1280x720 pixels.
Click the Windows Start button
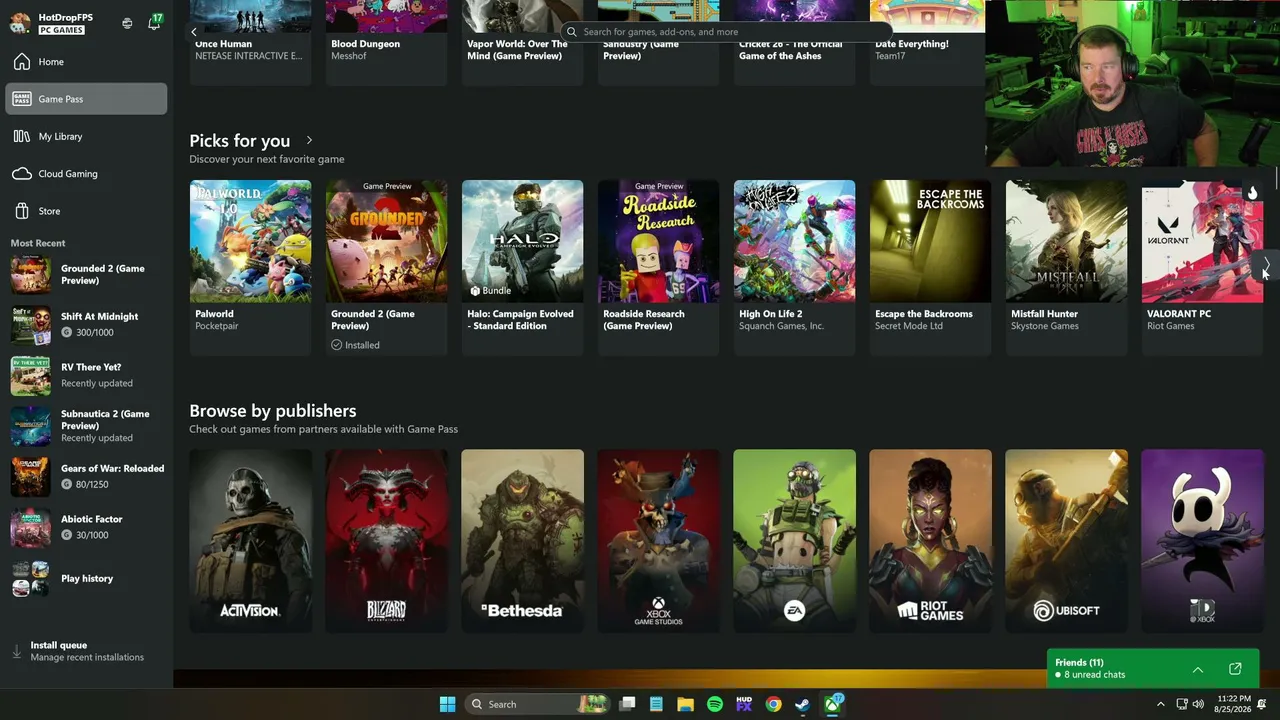pos(447,704)
